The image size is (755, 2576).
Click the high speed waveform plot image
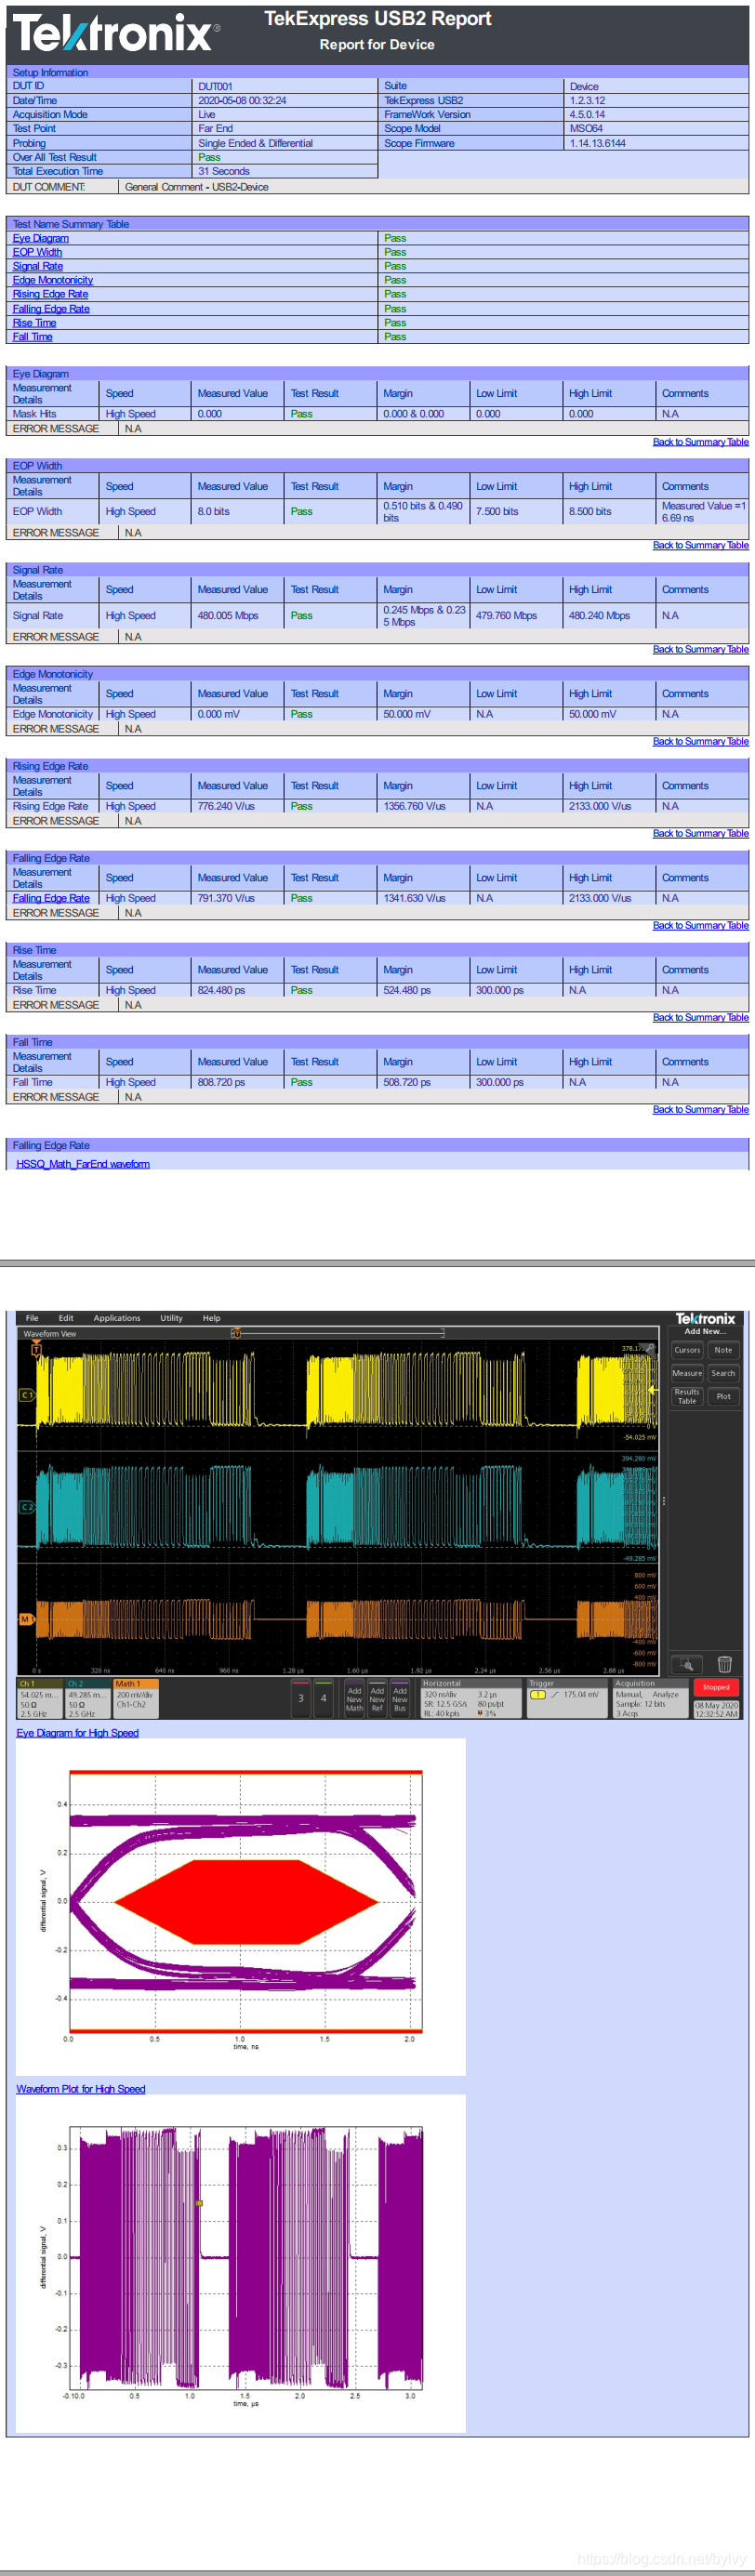coord(241,2264)
